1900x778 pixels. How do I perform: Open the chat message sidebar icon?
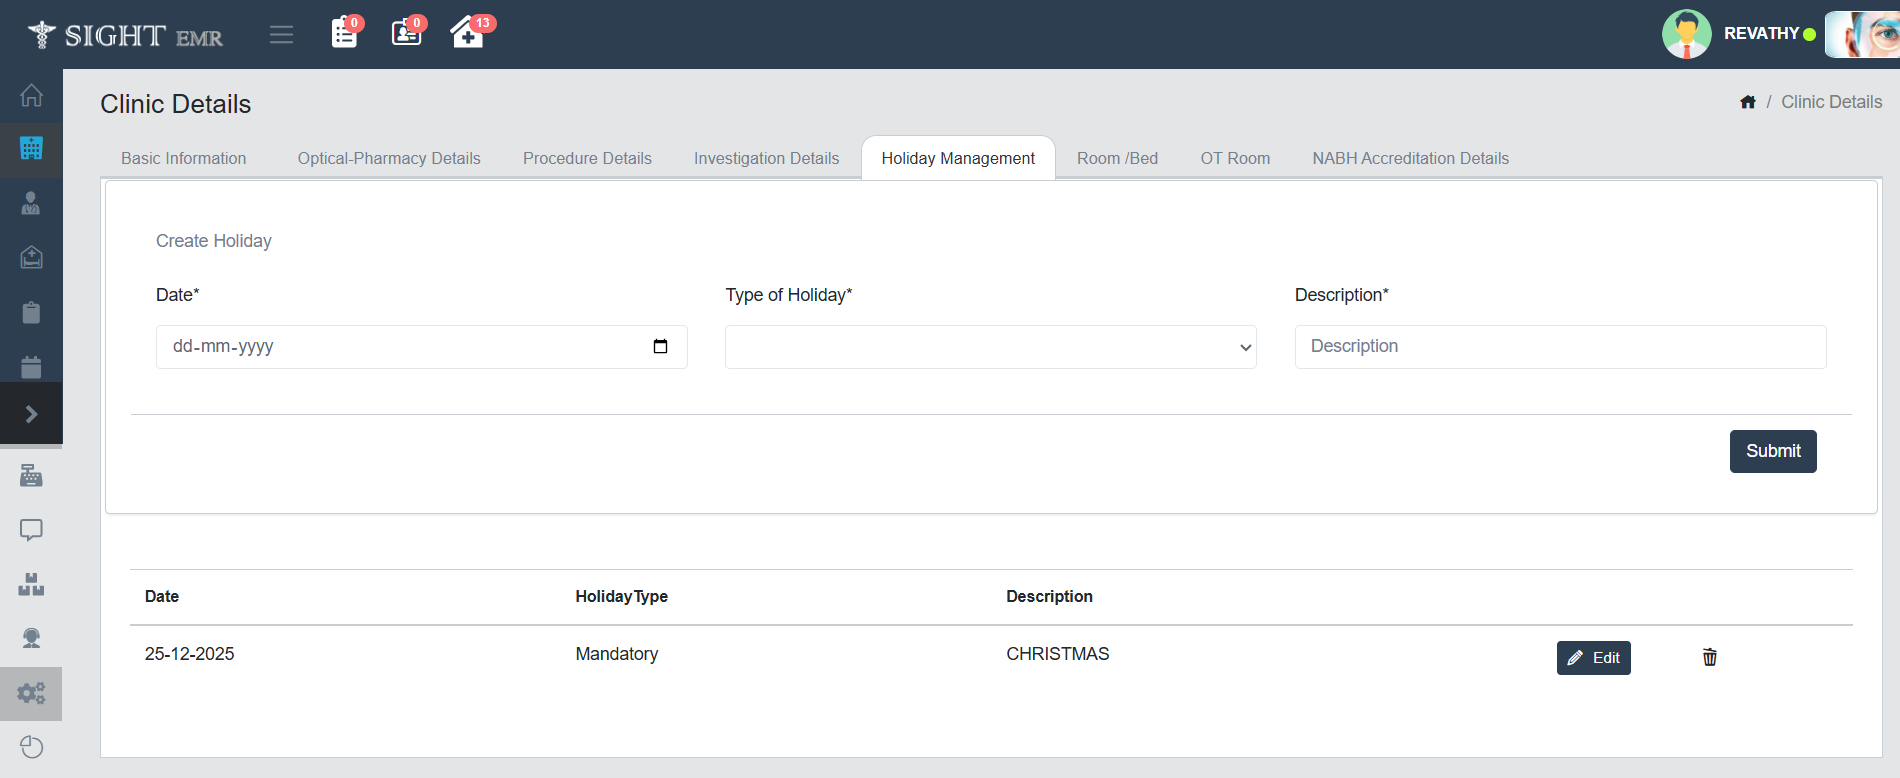31,530
